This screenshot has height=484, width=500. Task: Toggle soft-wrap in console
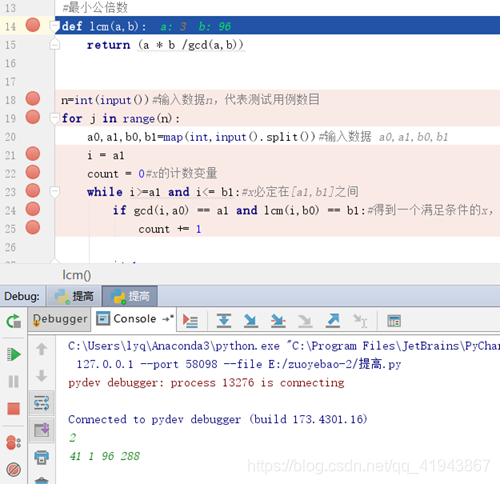tap(42, 403)
